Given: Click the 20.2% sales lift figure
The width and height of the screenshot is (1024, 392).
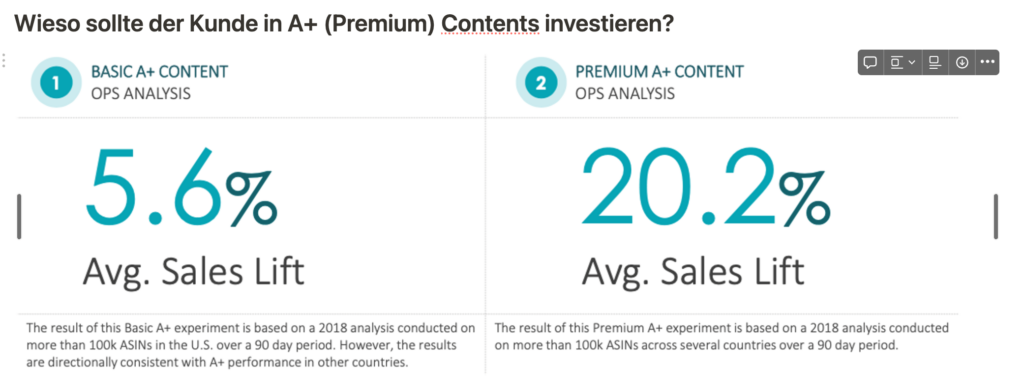Looking at the screenshot, I should 705,186.
